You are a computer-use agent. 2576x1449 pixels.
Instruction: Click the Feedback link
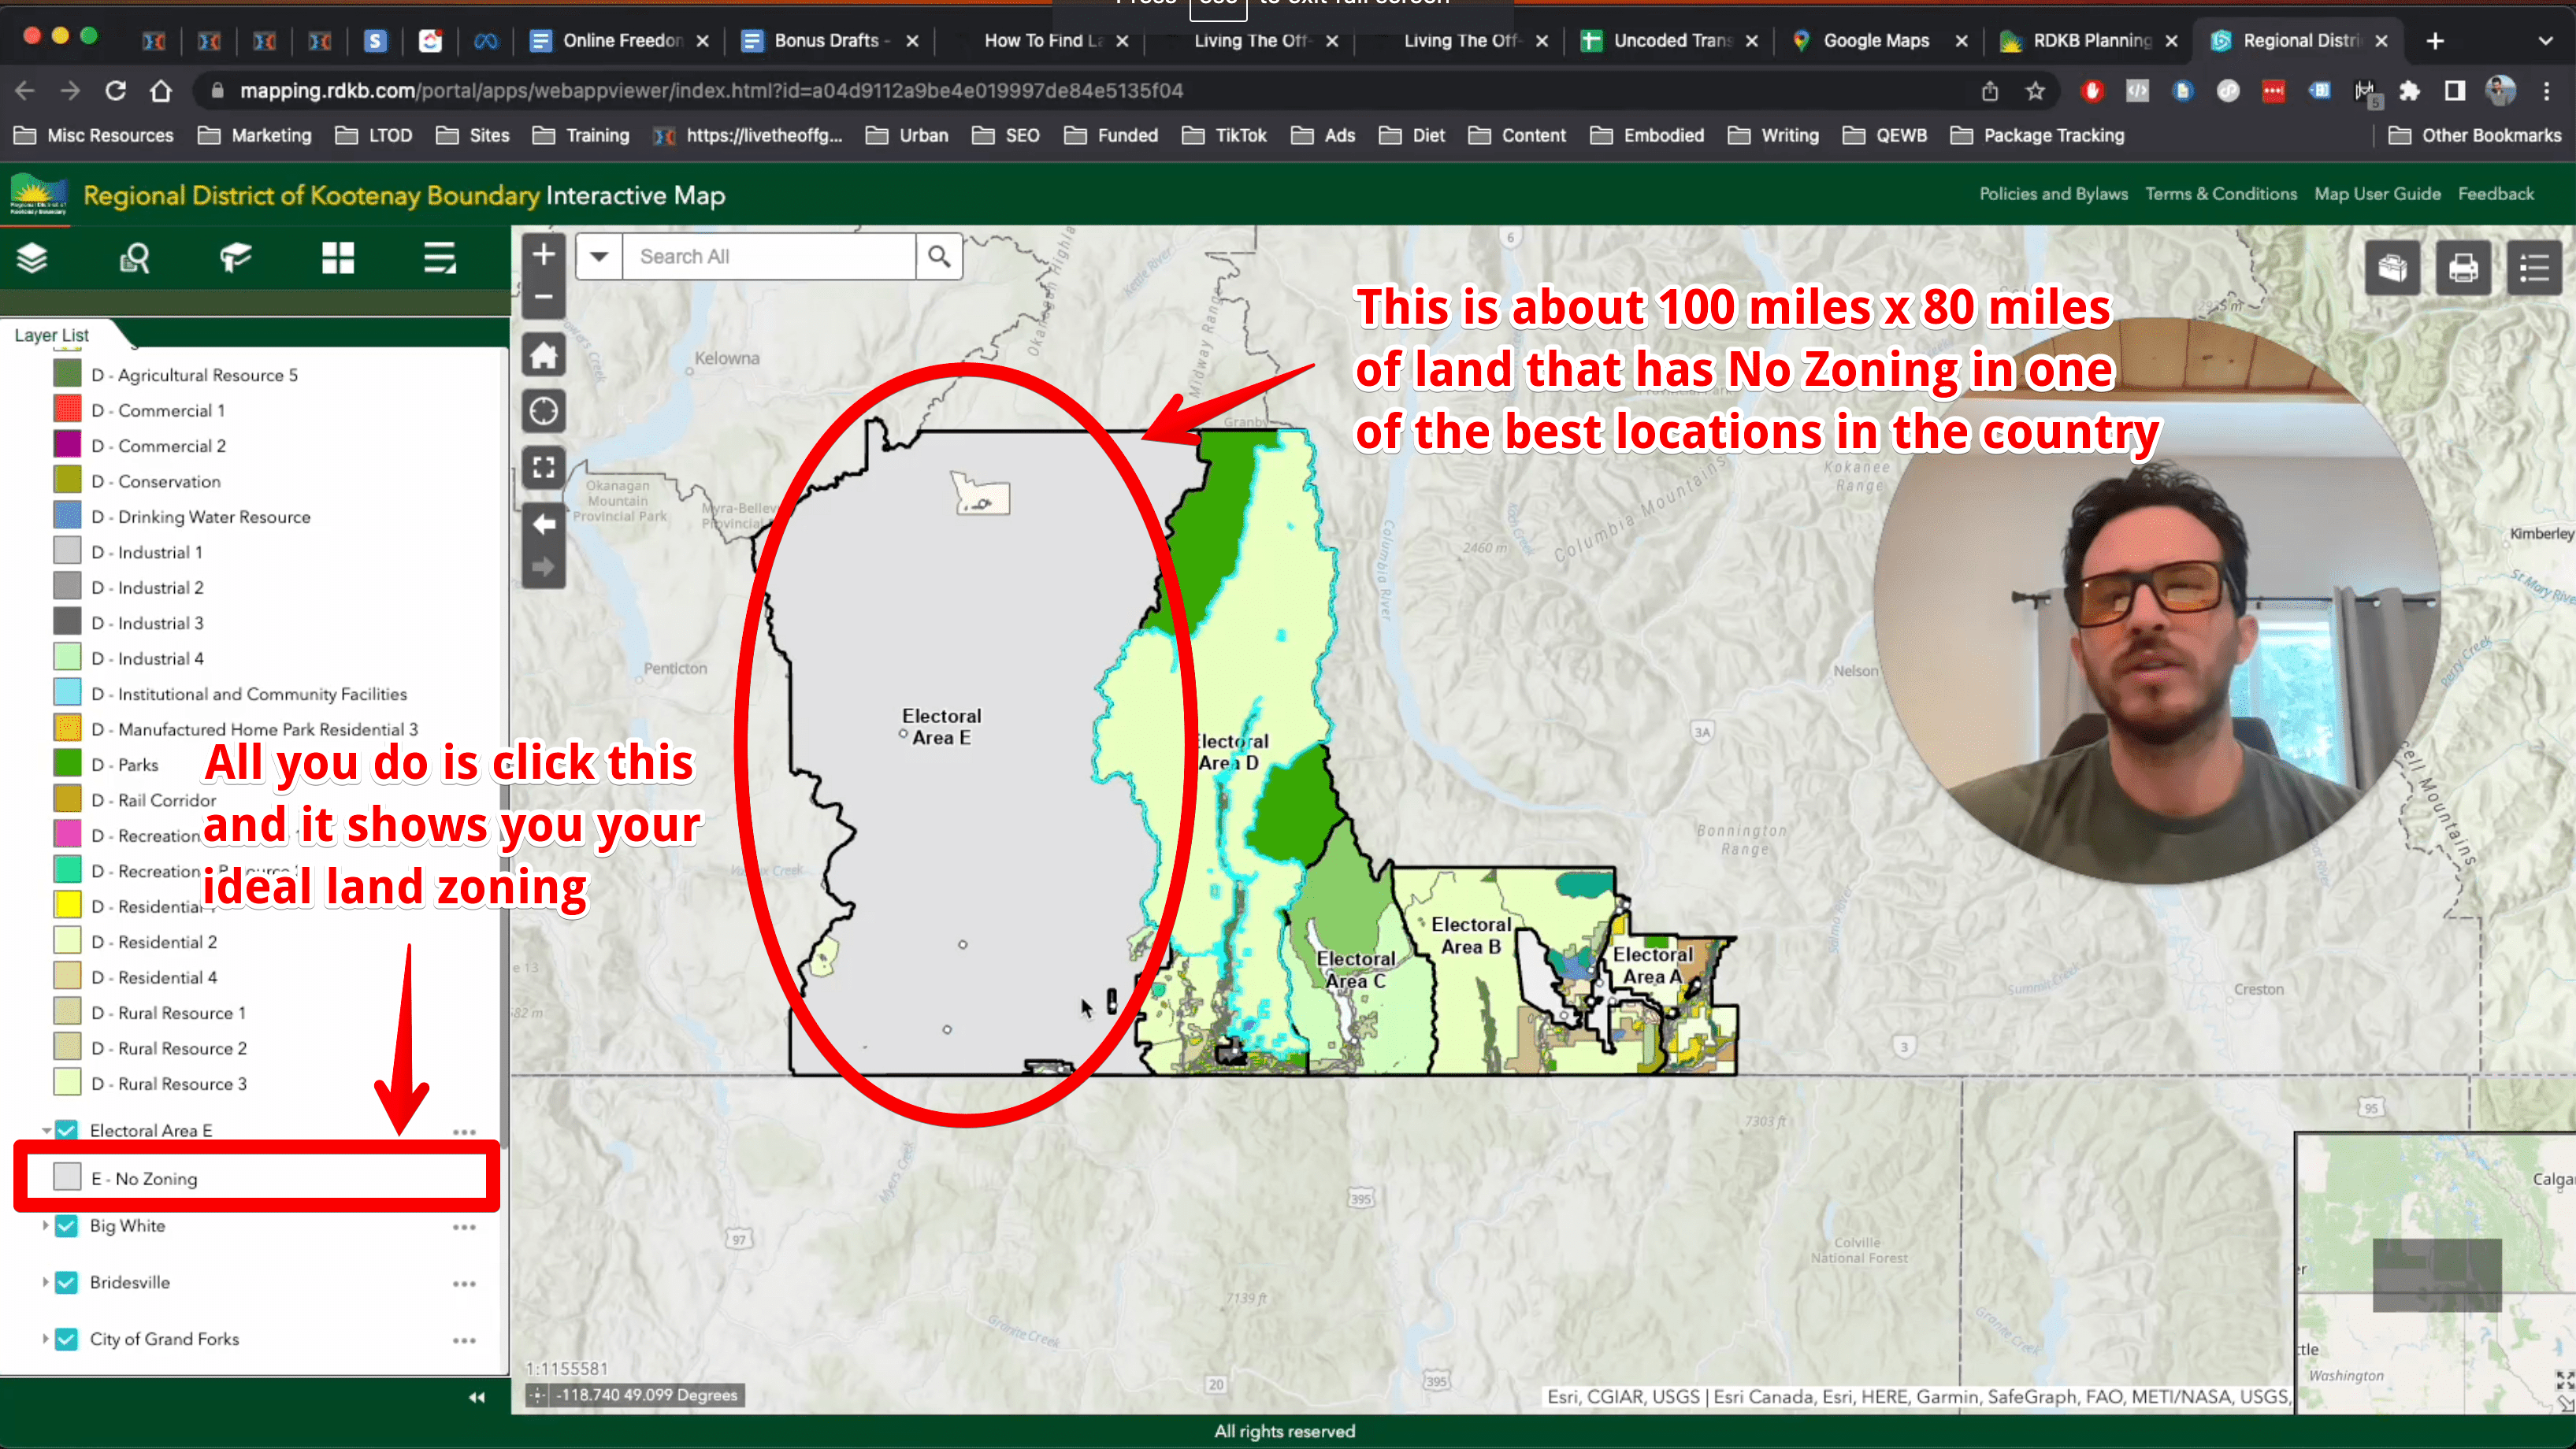pyautogui.click(x=2496, y=194)
